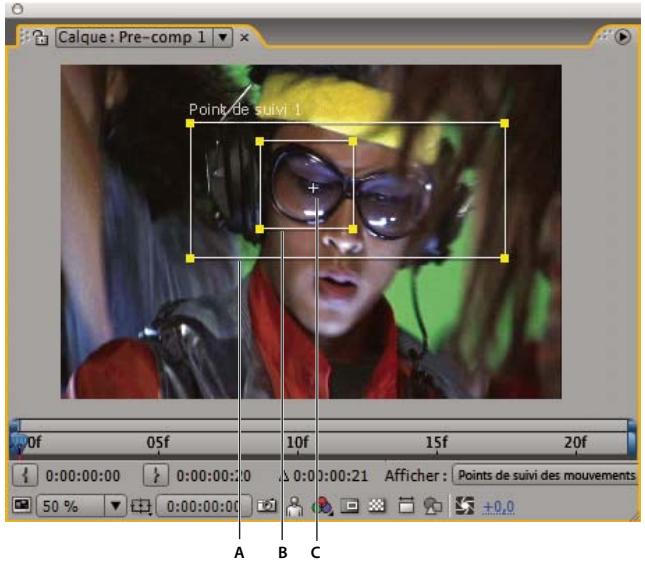This screenshot has height=562, width=645.
Task: Select bottom-left handle of outer search region
Action: tap(190, 258)
